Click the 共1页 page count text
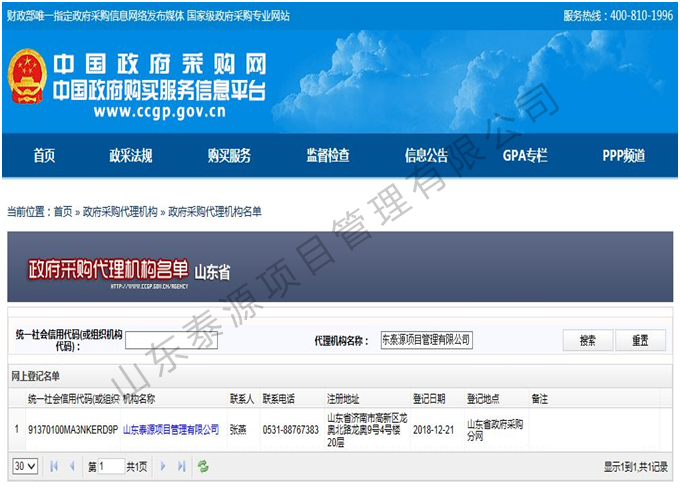 (137, 467)
